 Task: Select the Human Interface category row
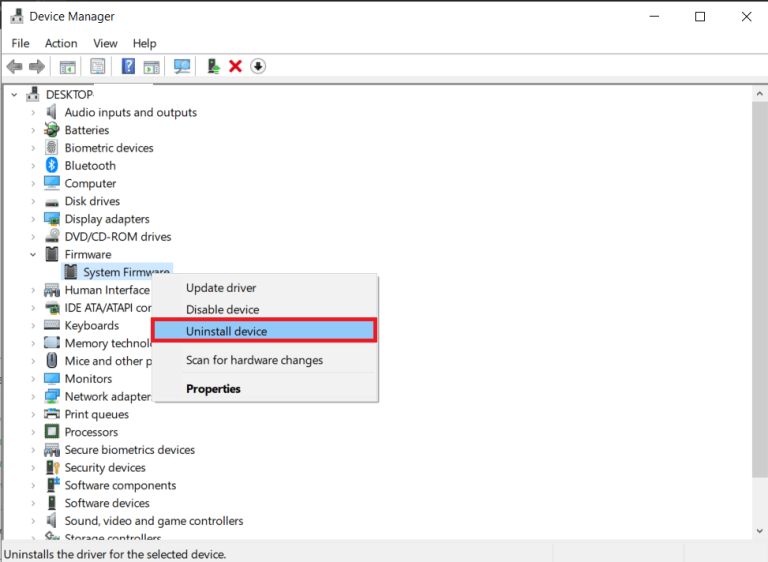(x=107, y=290)
